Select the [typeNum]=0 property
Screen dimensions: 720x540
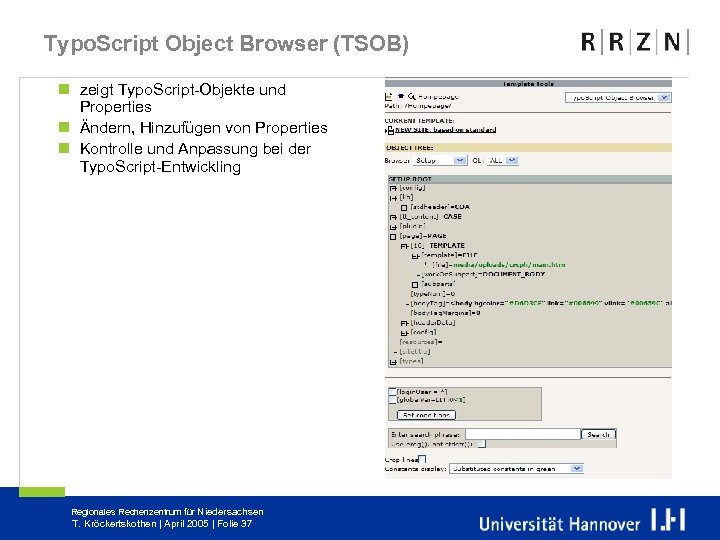coord(433,294)
